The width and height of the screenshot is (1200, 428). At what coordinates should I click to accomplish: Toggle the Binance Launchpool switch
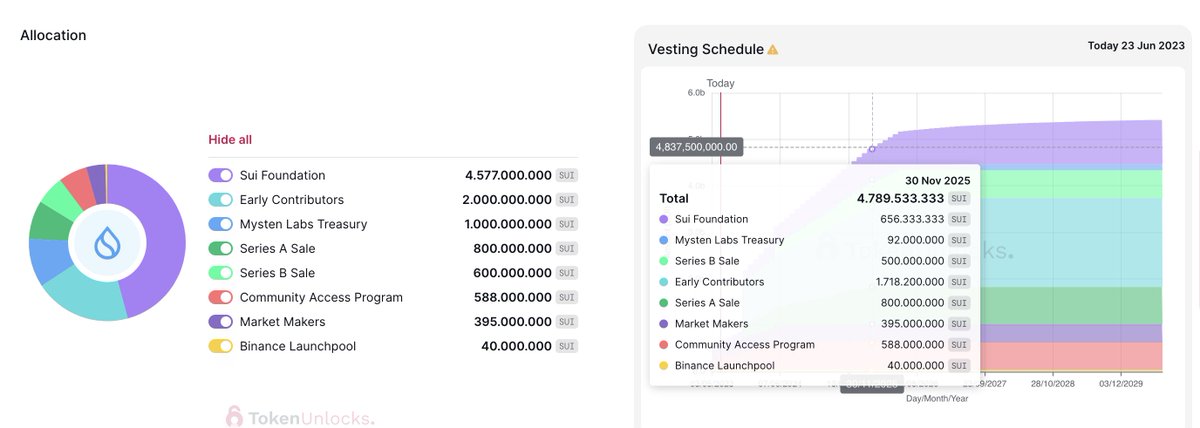pyautogui.click(x=221, y=346)
